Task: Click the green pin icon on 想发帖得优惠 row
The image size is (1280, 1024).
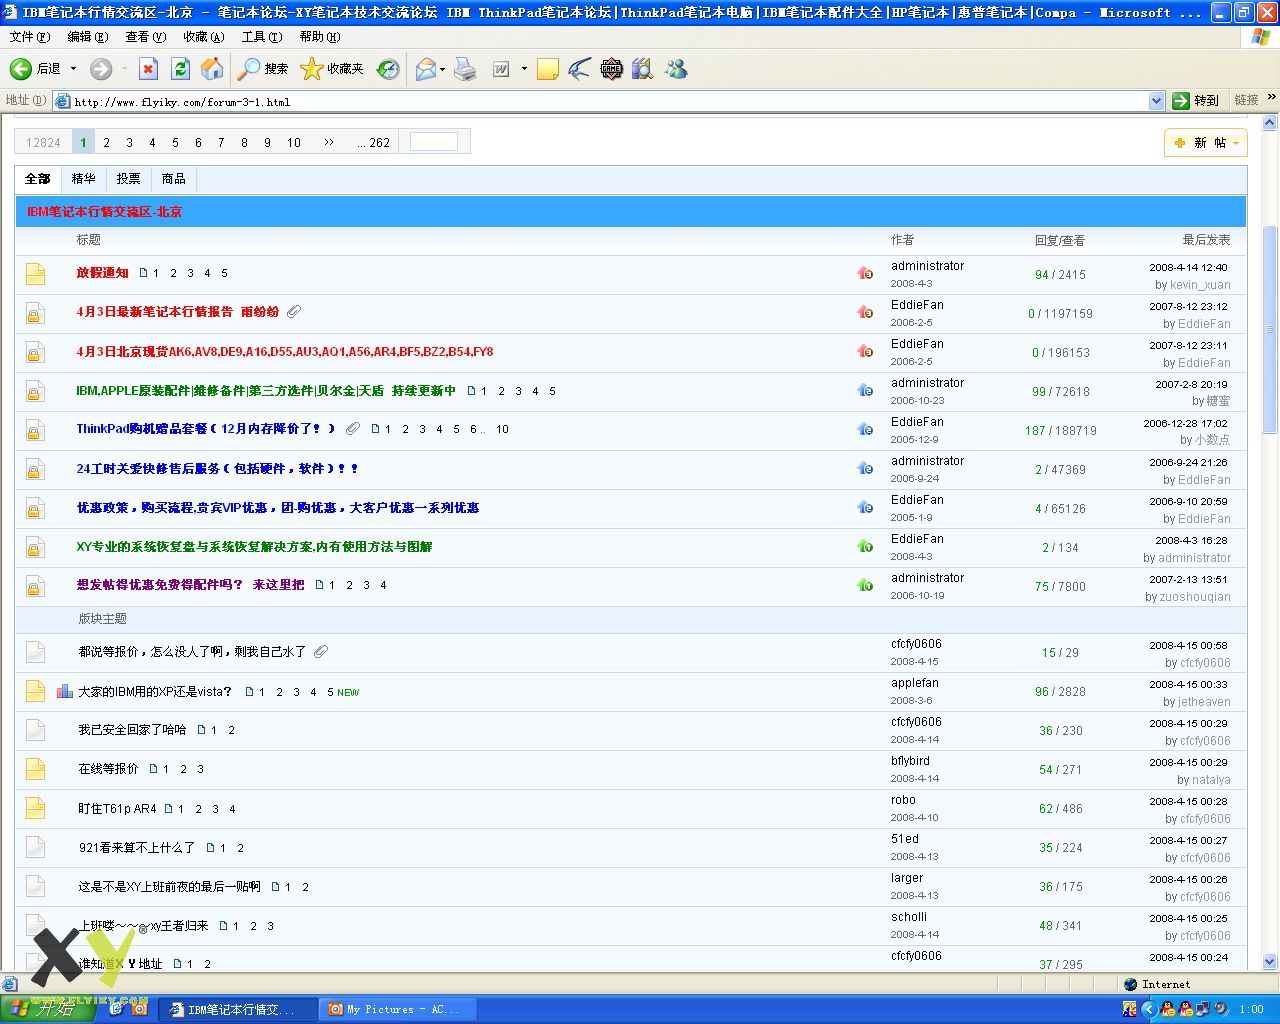Action: [865, 585]
